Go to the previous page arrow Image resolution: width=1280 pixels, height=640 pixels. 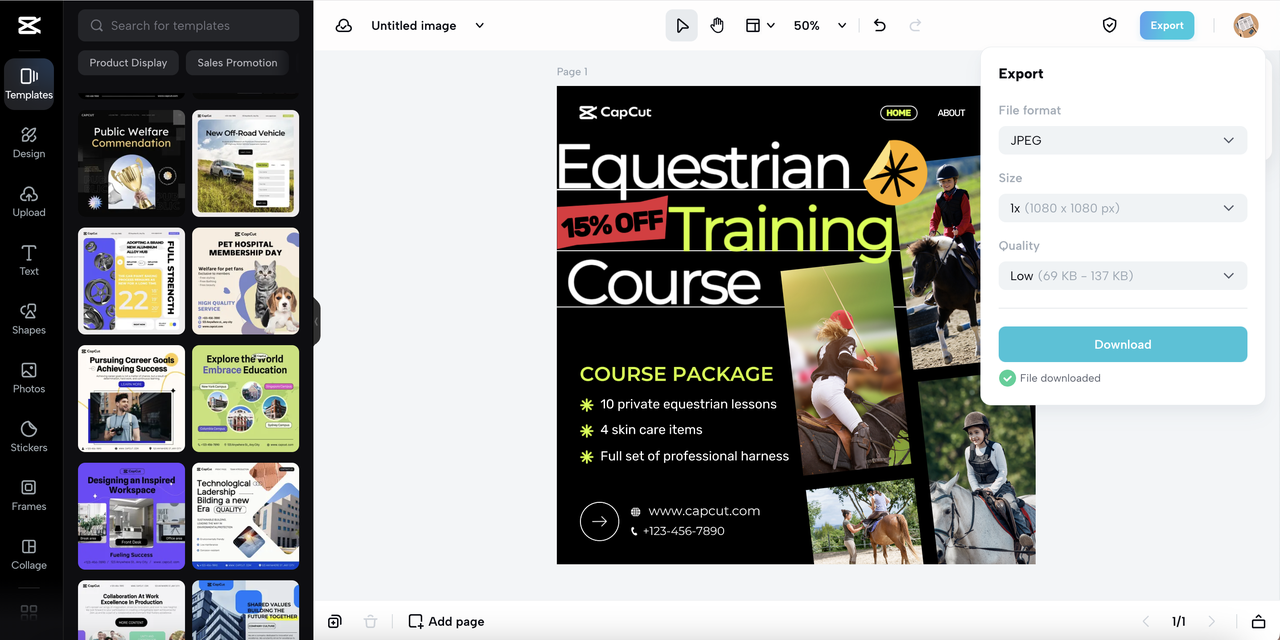pyautogui.click(x=1146, y=622)
